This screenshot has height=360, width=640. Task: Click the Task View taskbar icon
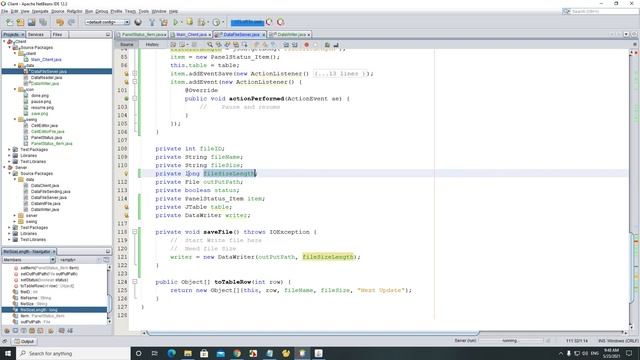click(154, 353)
